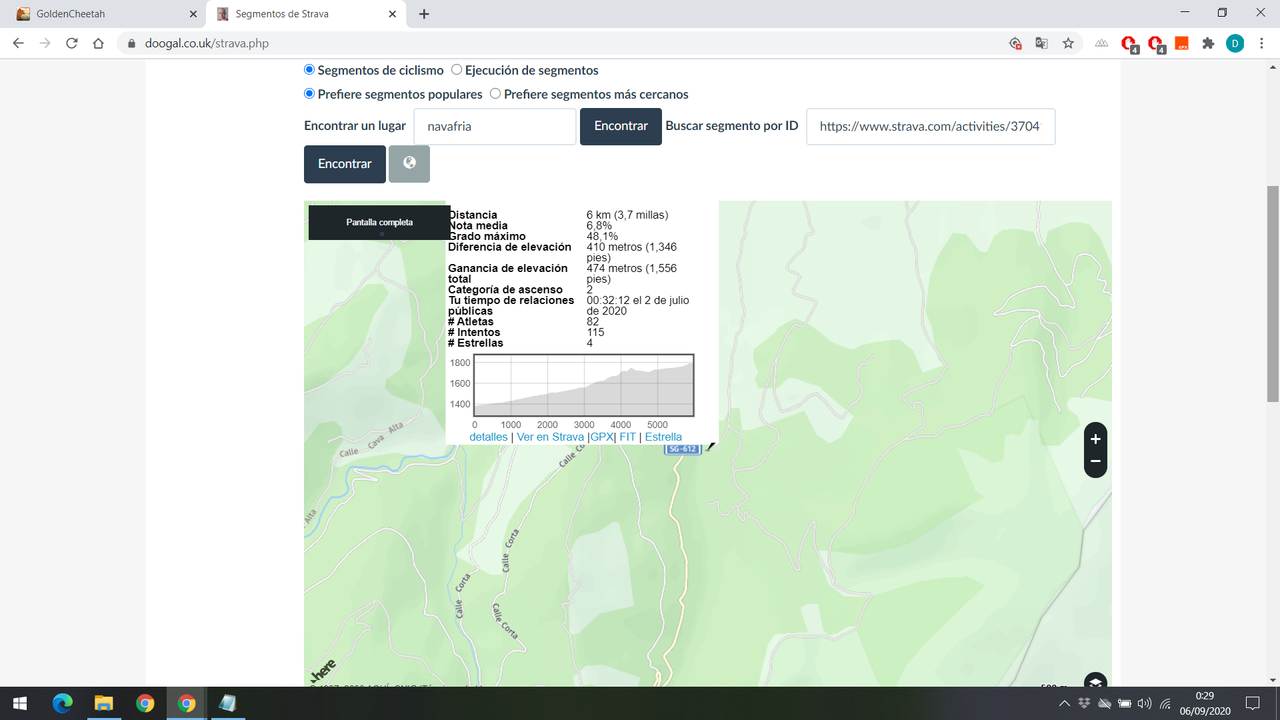The image size is (1280, 720).
Task: Open File Explorer from taskbar
Action: click(x=104, y=703)
